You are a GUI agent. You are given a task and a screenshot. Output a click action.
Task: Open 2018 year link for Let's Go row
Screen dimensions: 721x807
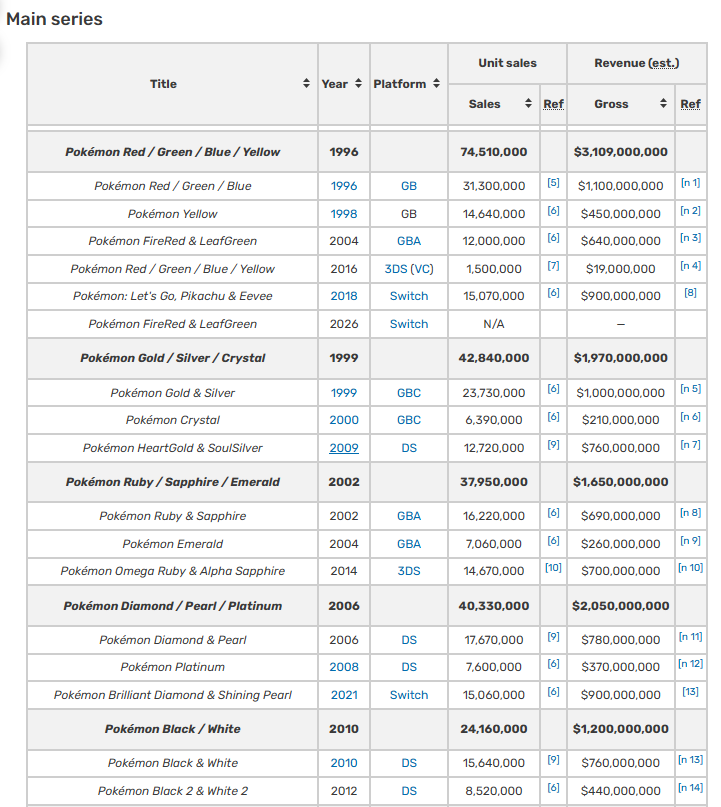[x=344, y=296]
